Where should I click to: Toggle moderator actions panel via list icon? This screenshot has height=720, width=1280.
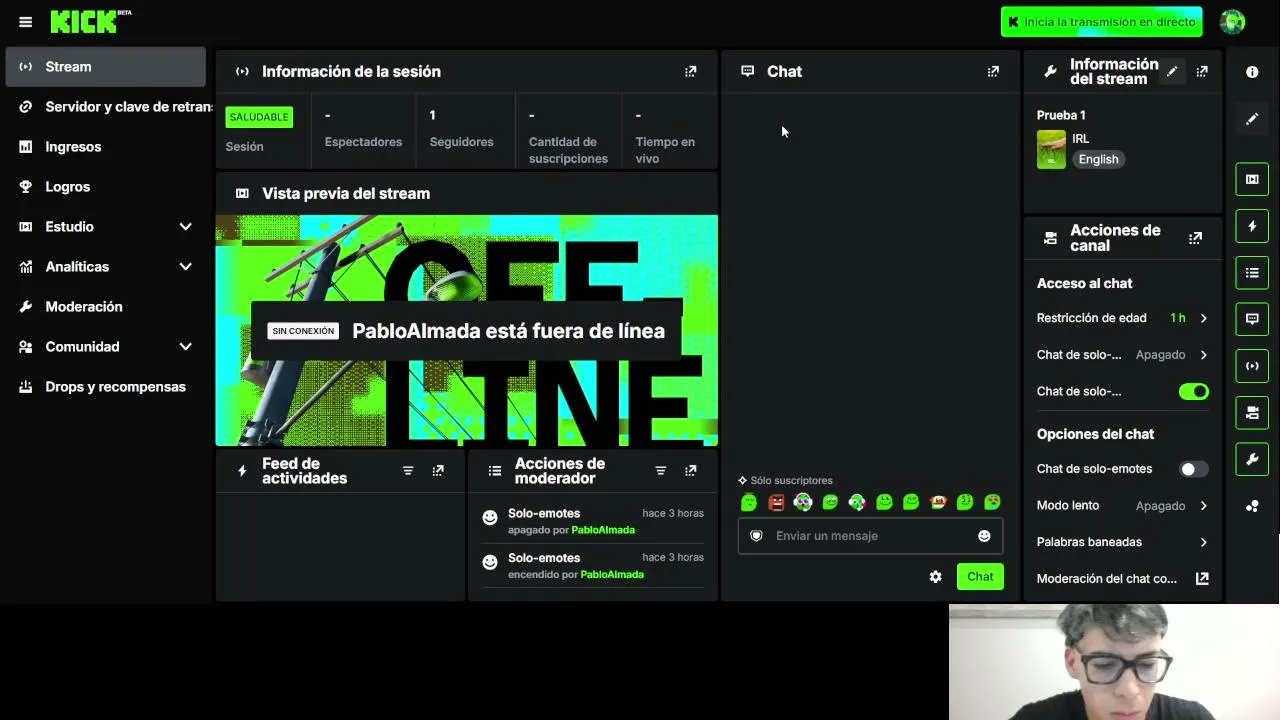[x=1252, y=272]
